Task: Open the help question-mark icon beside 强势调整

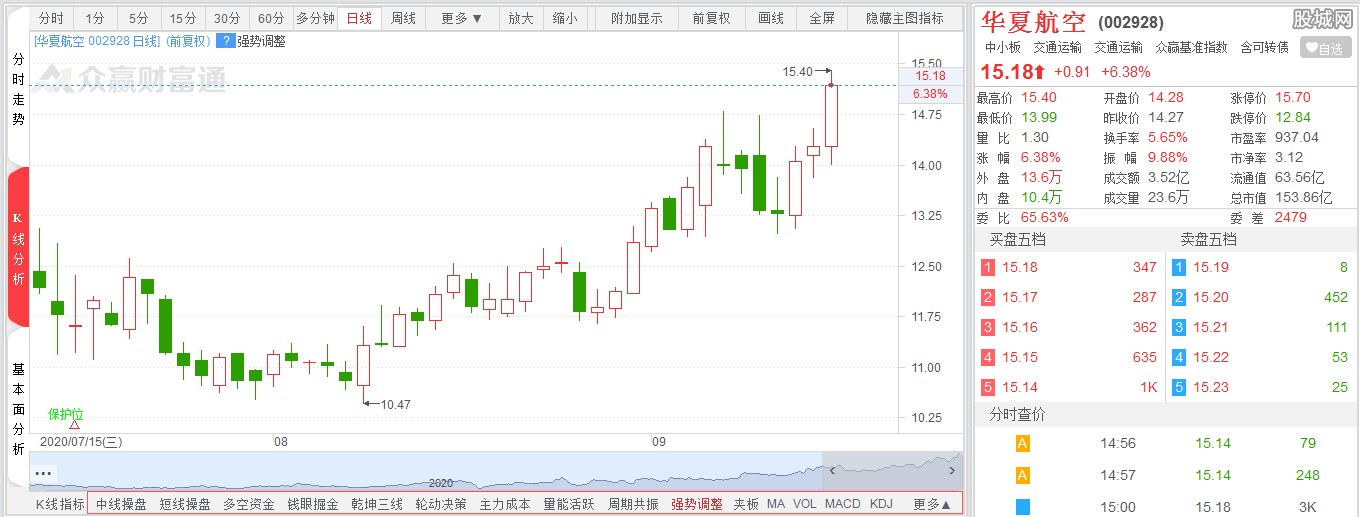Action: [225, 41]
